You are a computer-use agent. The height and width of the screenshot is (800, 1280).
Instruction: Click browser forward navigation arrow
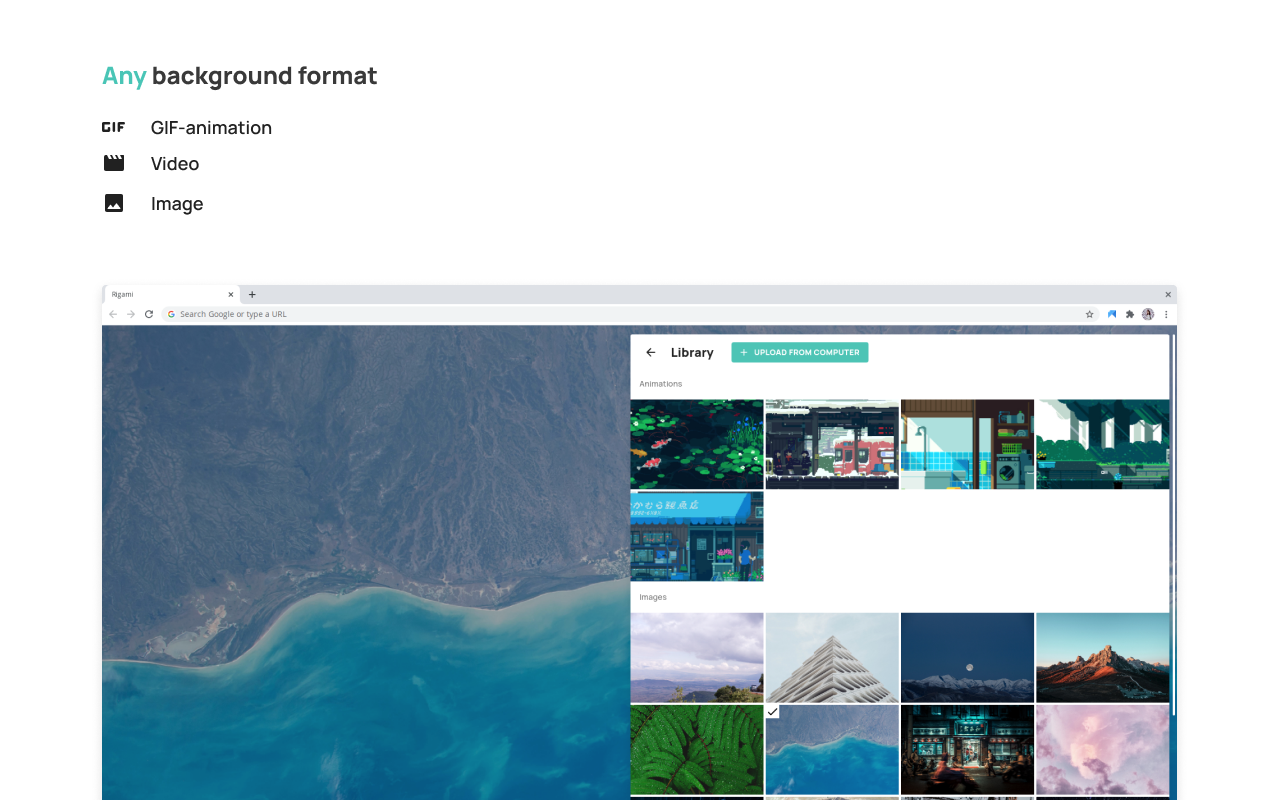tap(131, 314)
